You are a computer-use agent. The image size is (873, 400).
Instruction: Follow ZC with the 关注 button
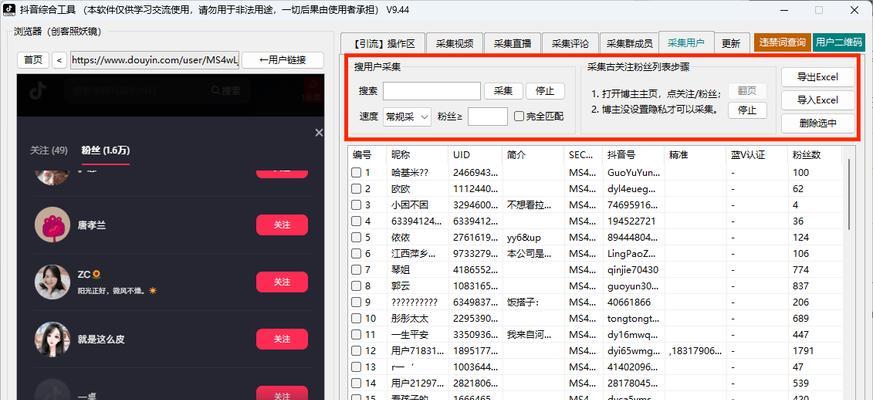[282, 282]
